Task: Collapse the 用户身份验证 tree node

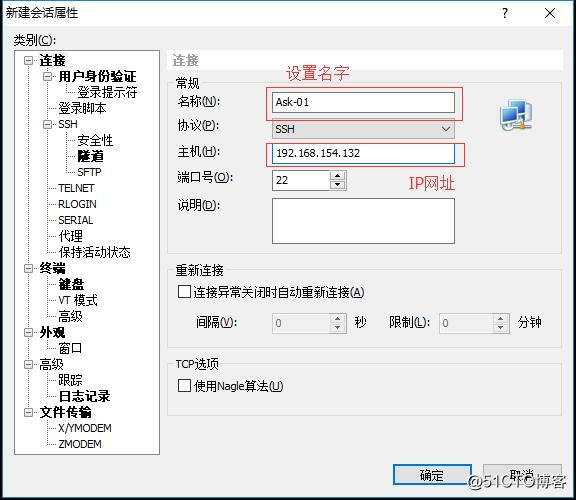Action: [47, 76]
